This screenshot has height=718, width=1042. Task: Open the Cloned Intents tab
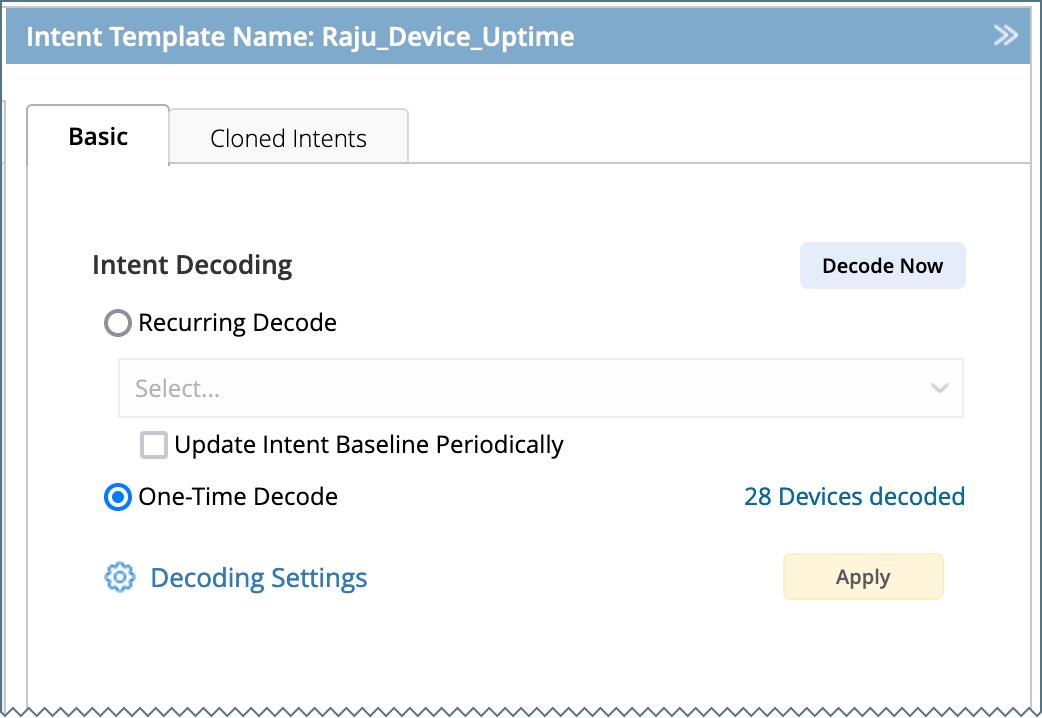click(x=288, y=139)
